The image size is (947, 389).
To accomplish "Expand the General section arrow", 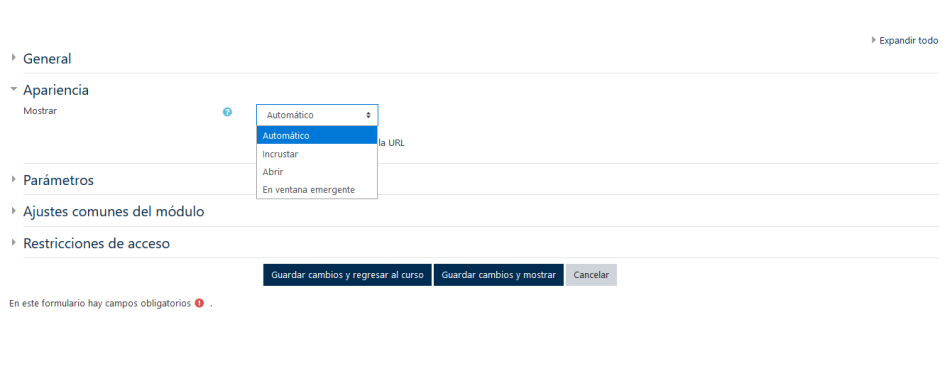I will coord(13,58).
